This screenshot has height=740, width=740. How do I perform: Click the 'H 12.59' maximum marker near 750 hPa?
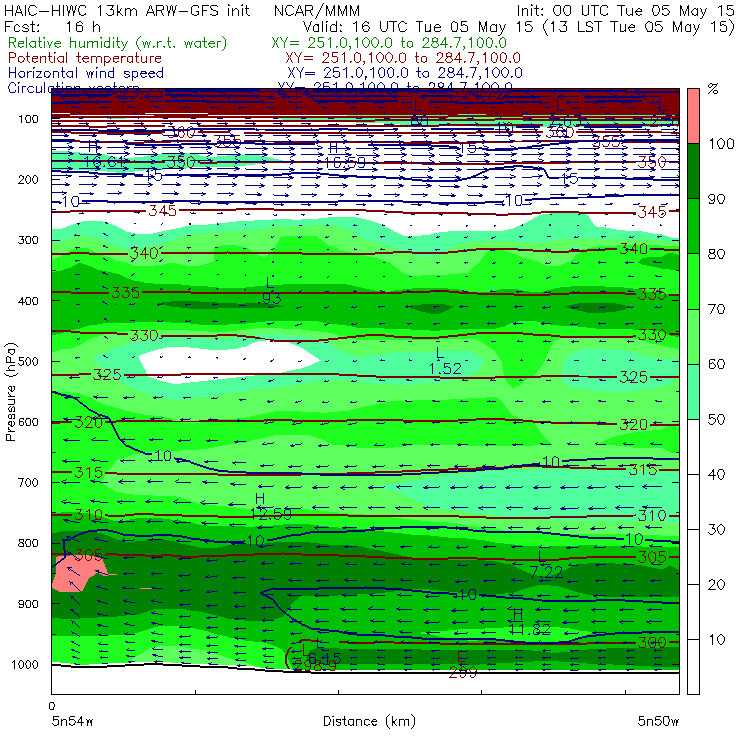pyautogui.click(x=270, y=506)
